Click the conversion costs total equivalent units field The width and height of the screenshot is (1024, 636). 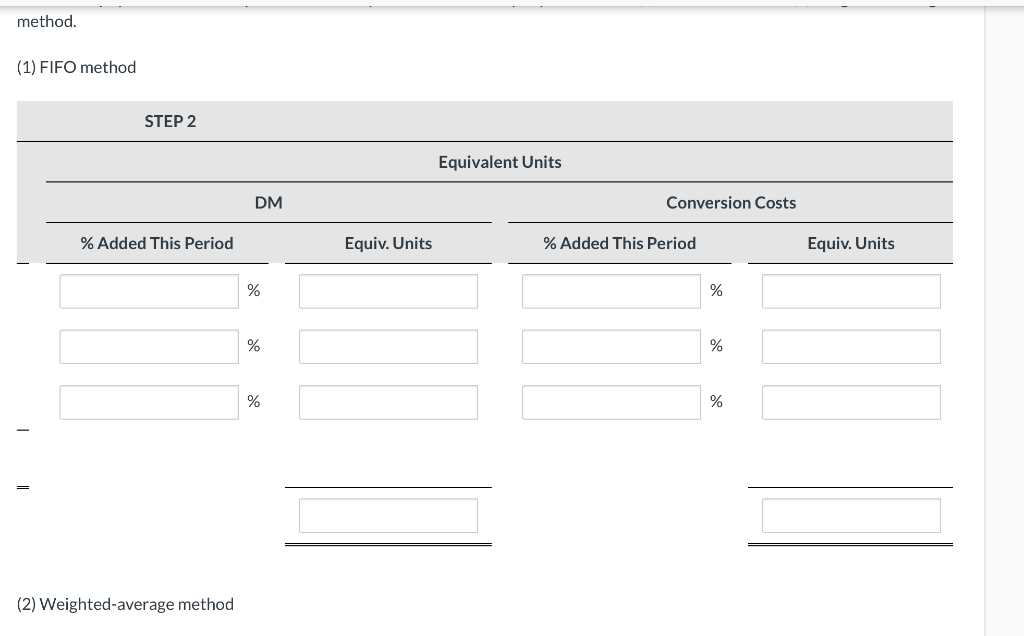(851, 516)
